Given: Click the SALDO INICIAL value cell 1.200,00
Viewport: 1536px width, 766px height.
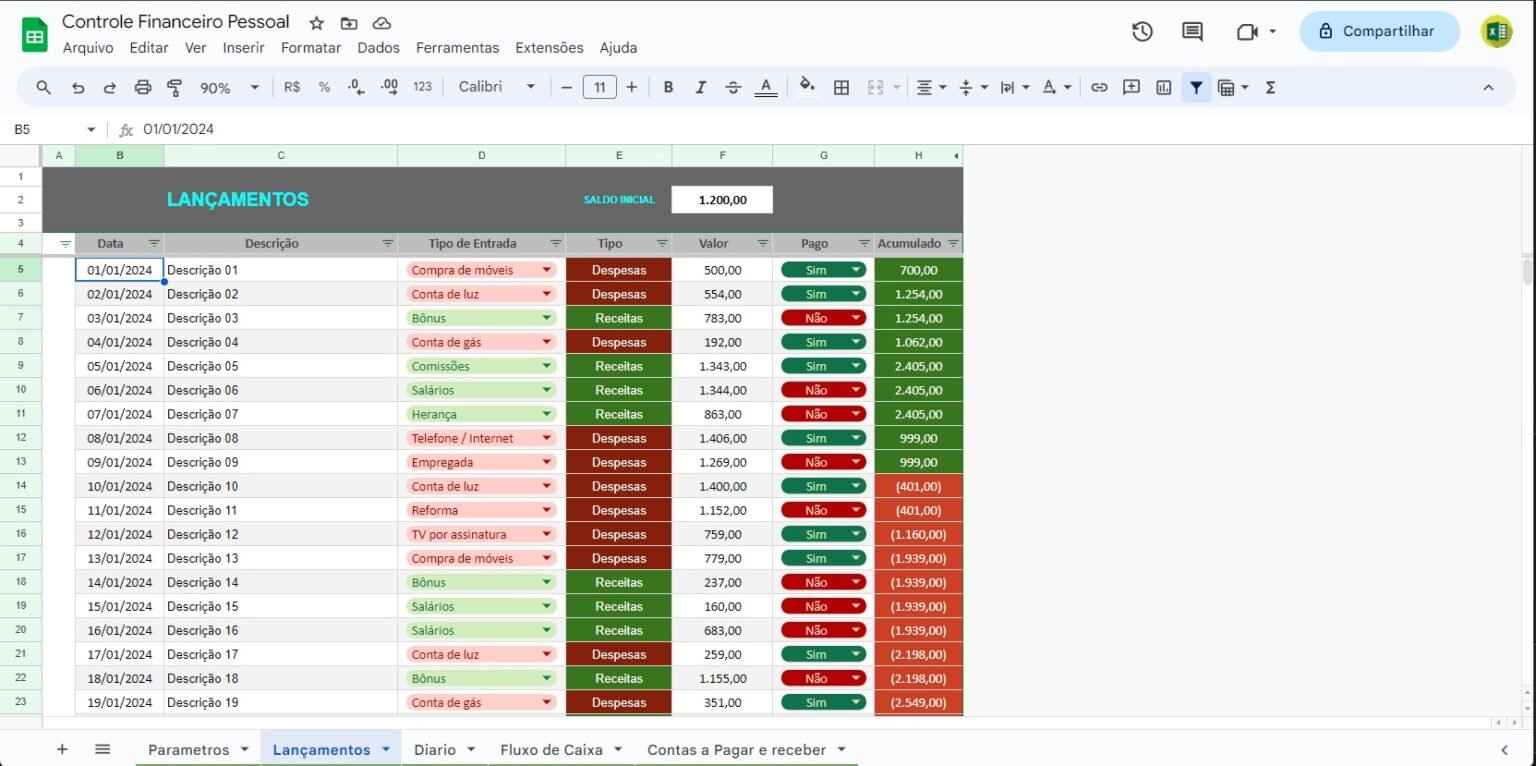Looking at the screenshot, I should (x=722, y=199).
